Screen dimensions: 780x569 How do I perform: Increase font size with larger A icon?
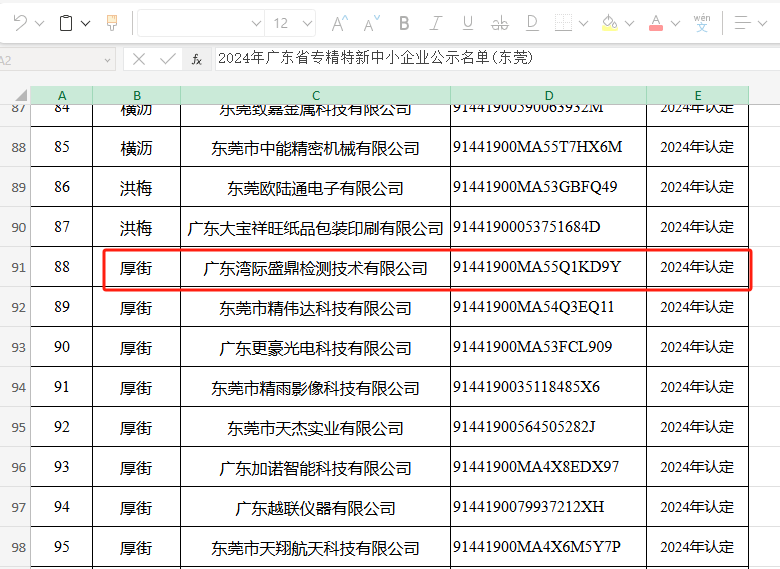click(339, 23)
